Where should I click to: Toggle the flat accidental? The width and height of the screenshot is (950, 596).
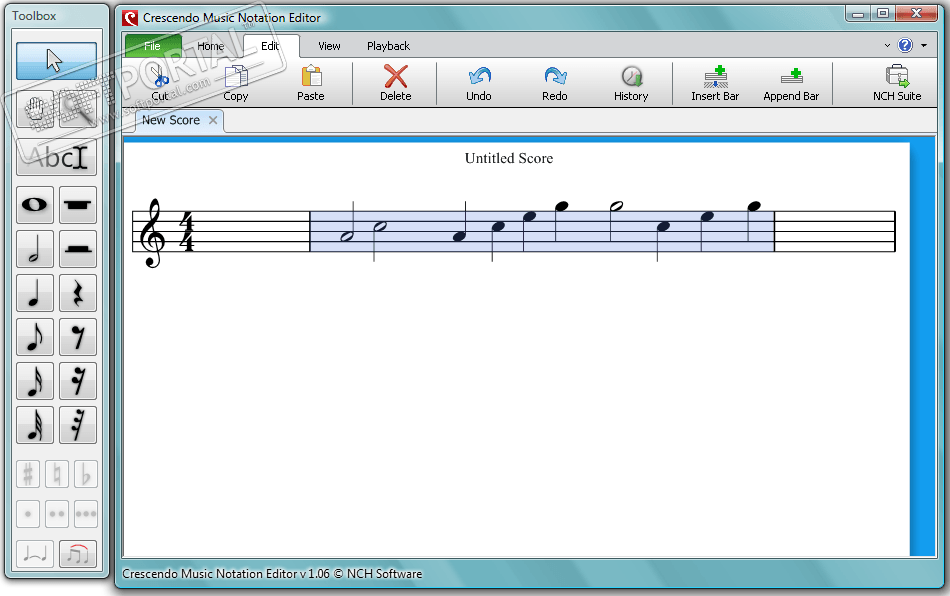(x=85, y=474)
